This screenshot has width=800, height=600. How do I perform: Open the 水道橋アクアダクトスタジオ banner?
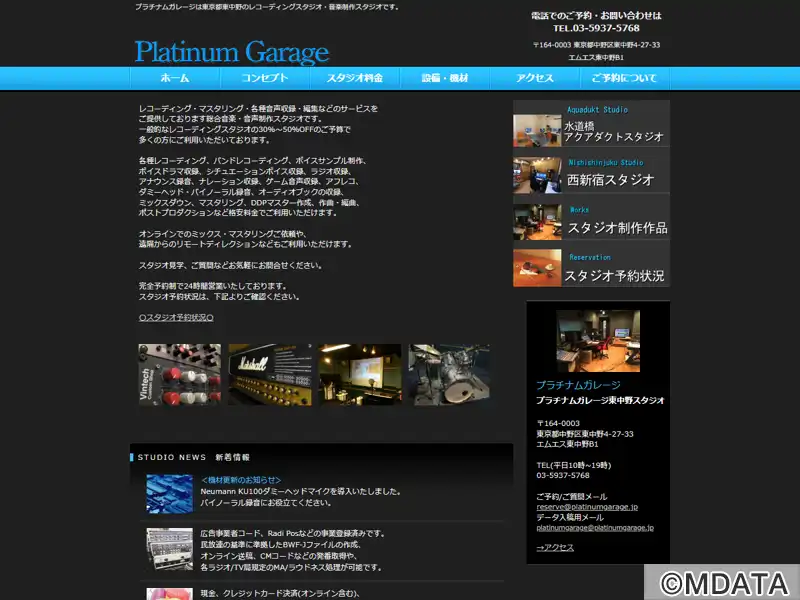point(591,123)
